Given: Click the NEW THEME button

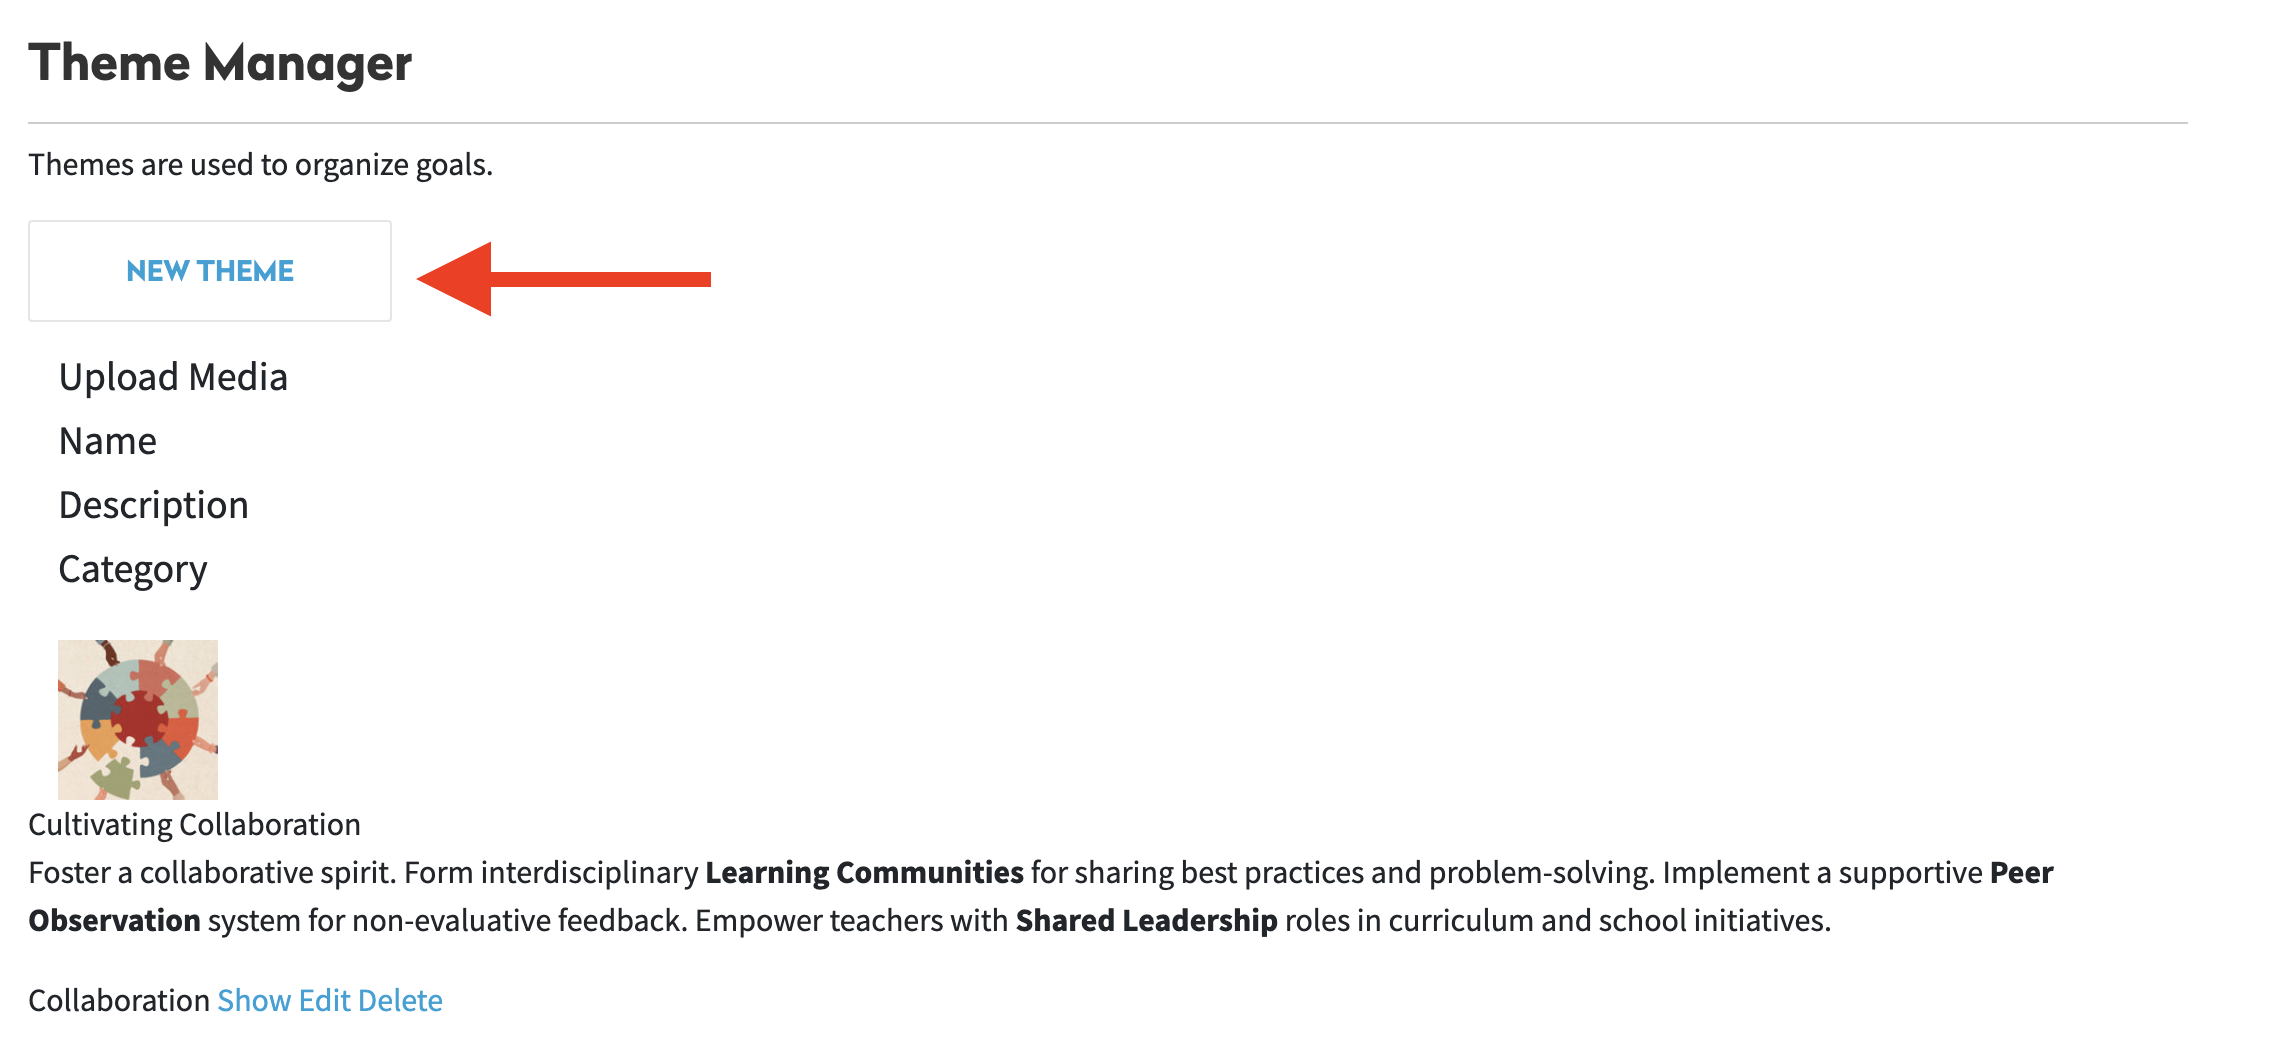Looking at the screenshot, I should point(210,271).
